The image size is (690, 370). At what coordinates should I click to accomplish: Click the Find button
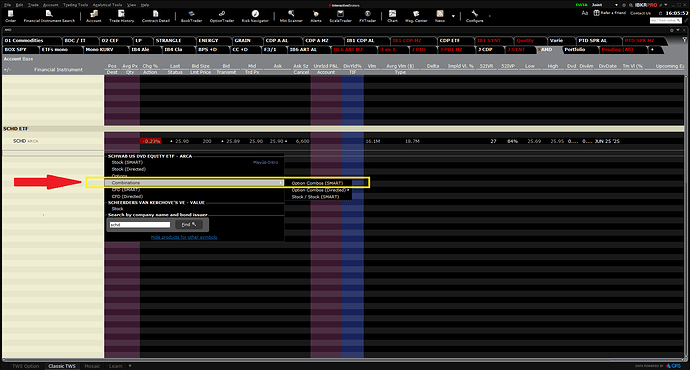189,224
